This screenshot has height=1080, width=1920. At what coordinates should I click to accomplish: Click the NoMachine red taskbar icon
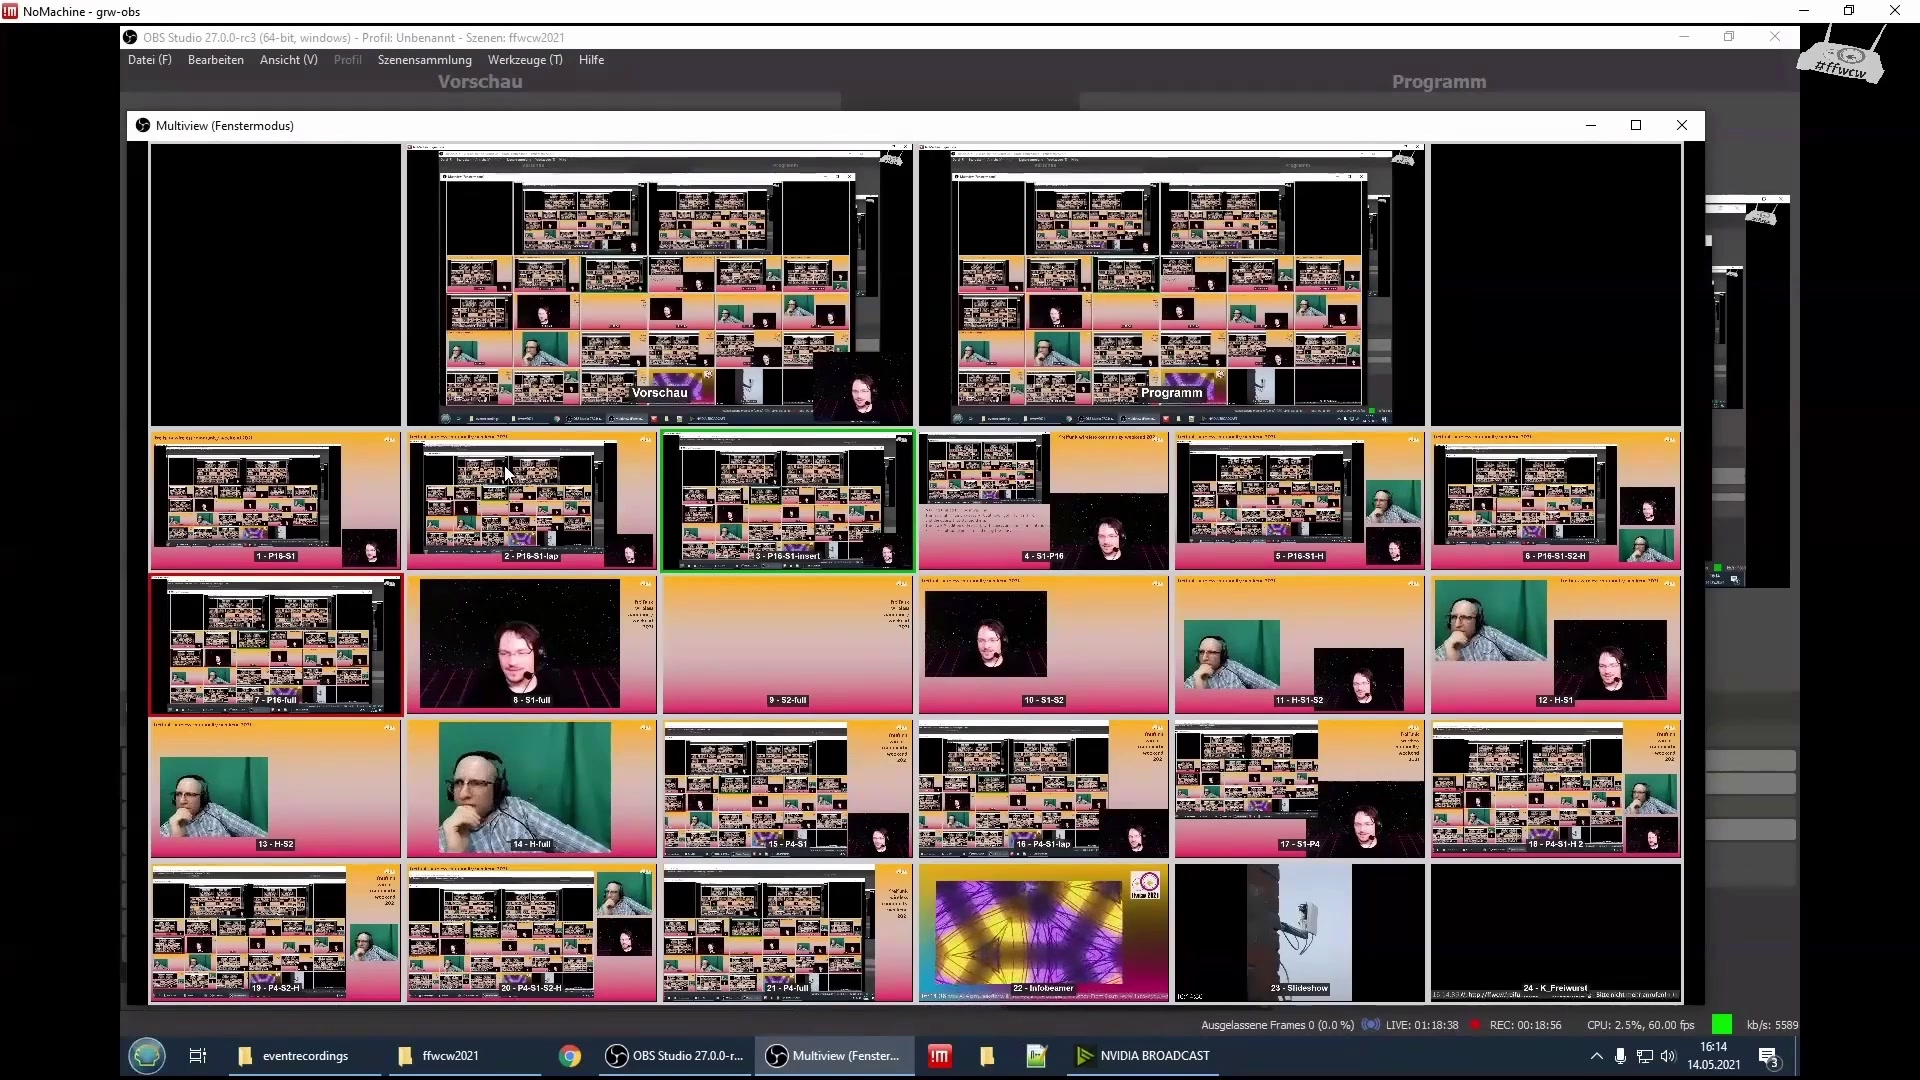(x=939, y=1056)
